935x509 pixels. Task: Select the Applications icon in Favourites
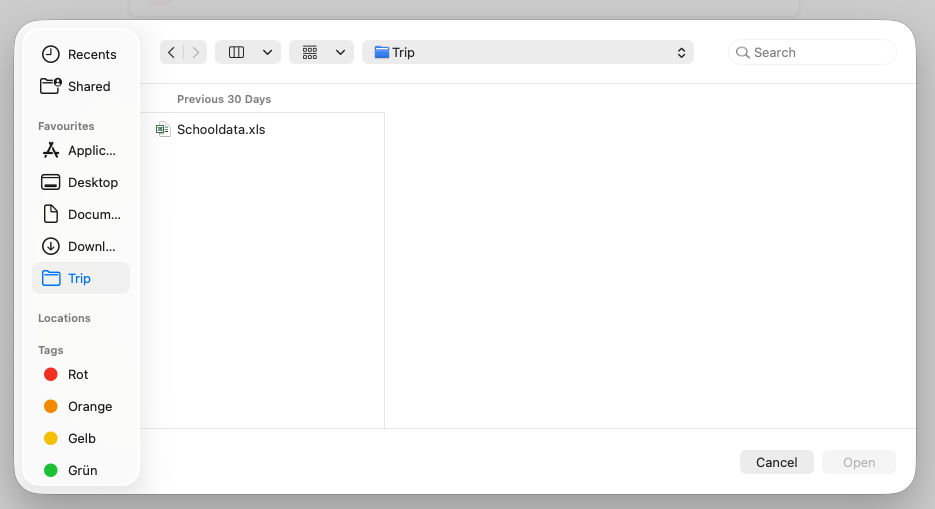(50, 150)
